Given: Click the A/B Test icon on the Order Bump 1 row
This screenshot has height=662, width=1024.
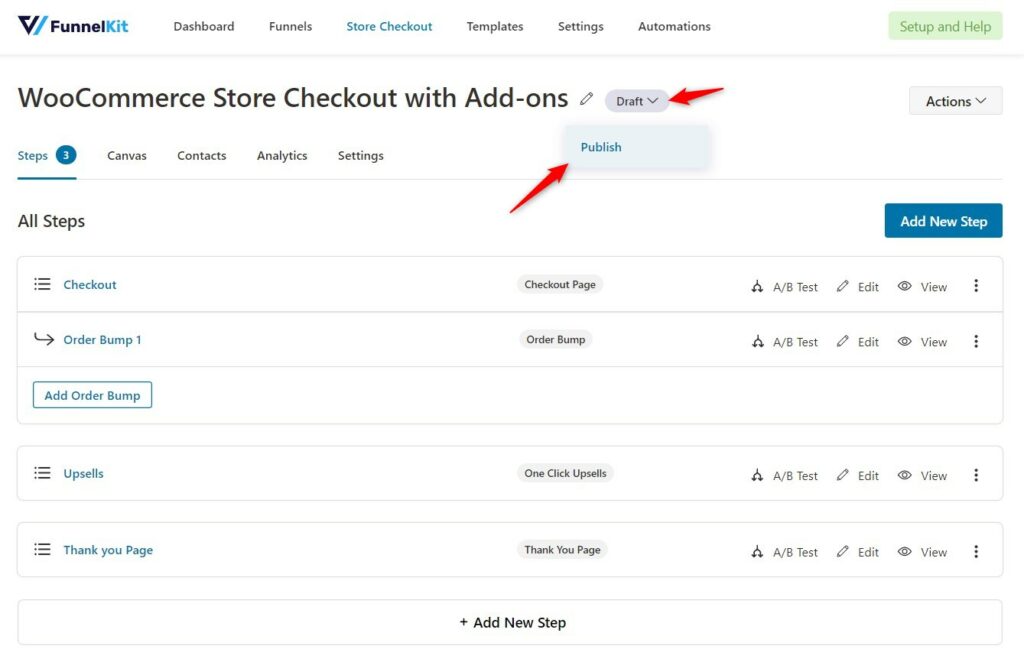Looking at the screenshot, I should click(x=757, y=341).
